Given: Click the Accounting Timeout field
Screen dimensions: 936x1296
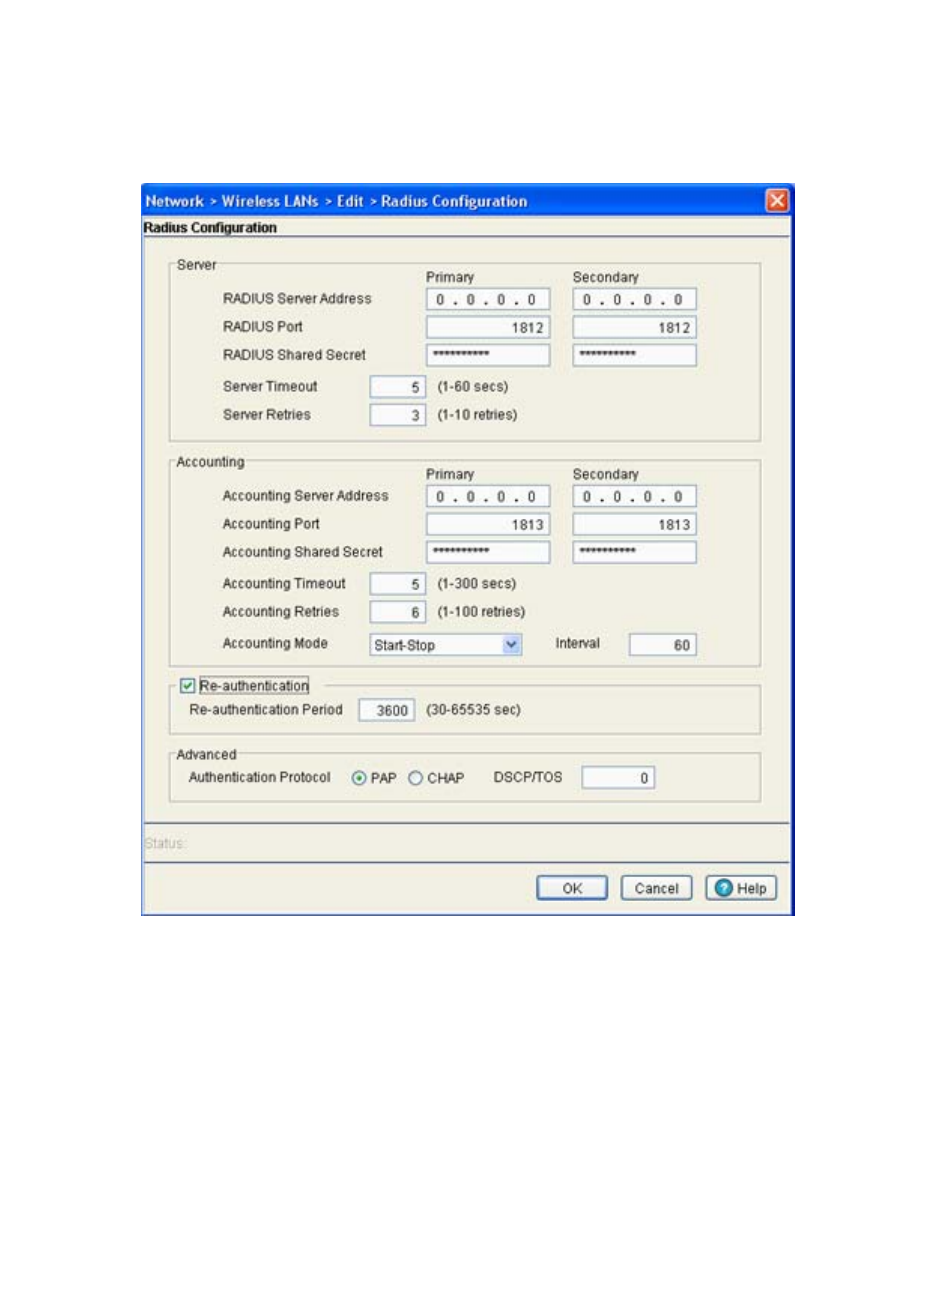Looking at the screenshot, I should coord(398,584).
